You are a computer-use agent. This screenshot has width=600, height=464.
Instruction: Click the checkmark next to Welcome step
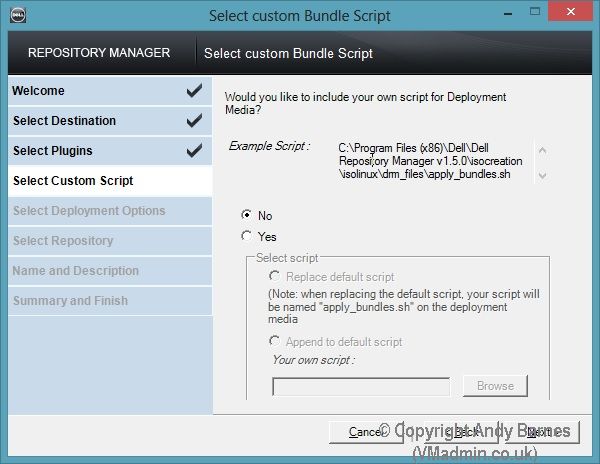coord(194,91)
